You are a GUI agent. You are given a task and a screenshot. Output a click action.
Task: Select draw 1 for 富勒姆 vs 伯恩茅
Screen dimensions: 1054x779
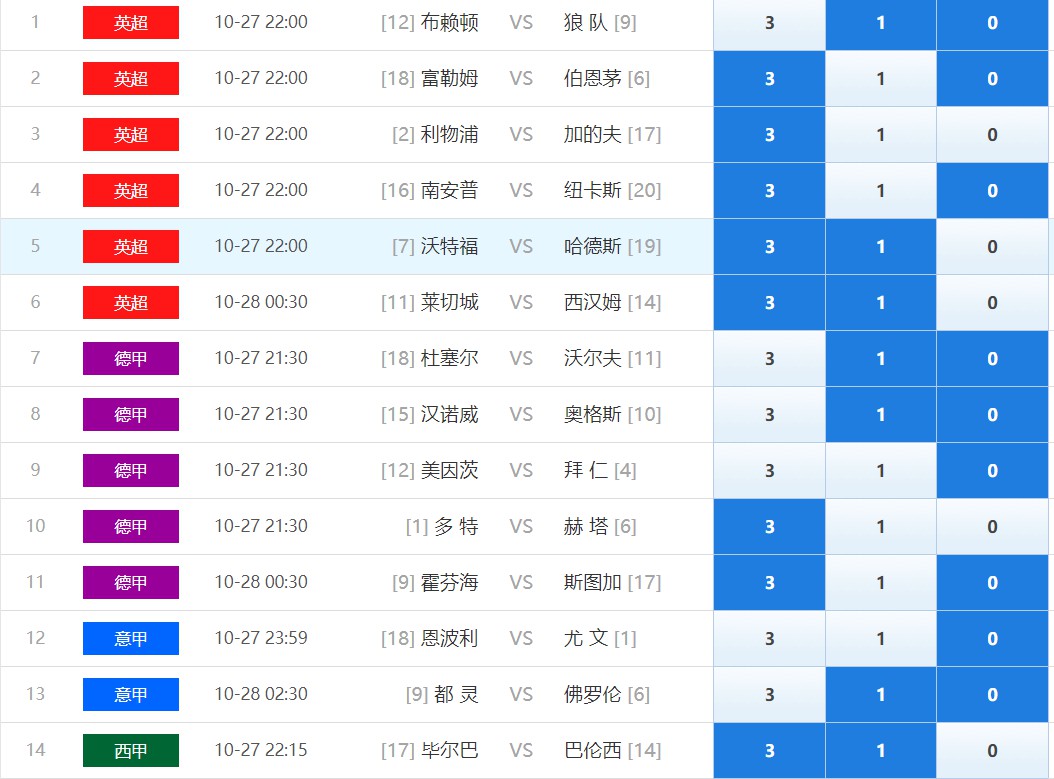click(x=881, y=79)
